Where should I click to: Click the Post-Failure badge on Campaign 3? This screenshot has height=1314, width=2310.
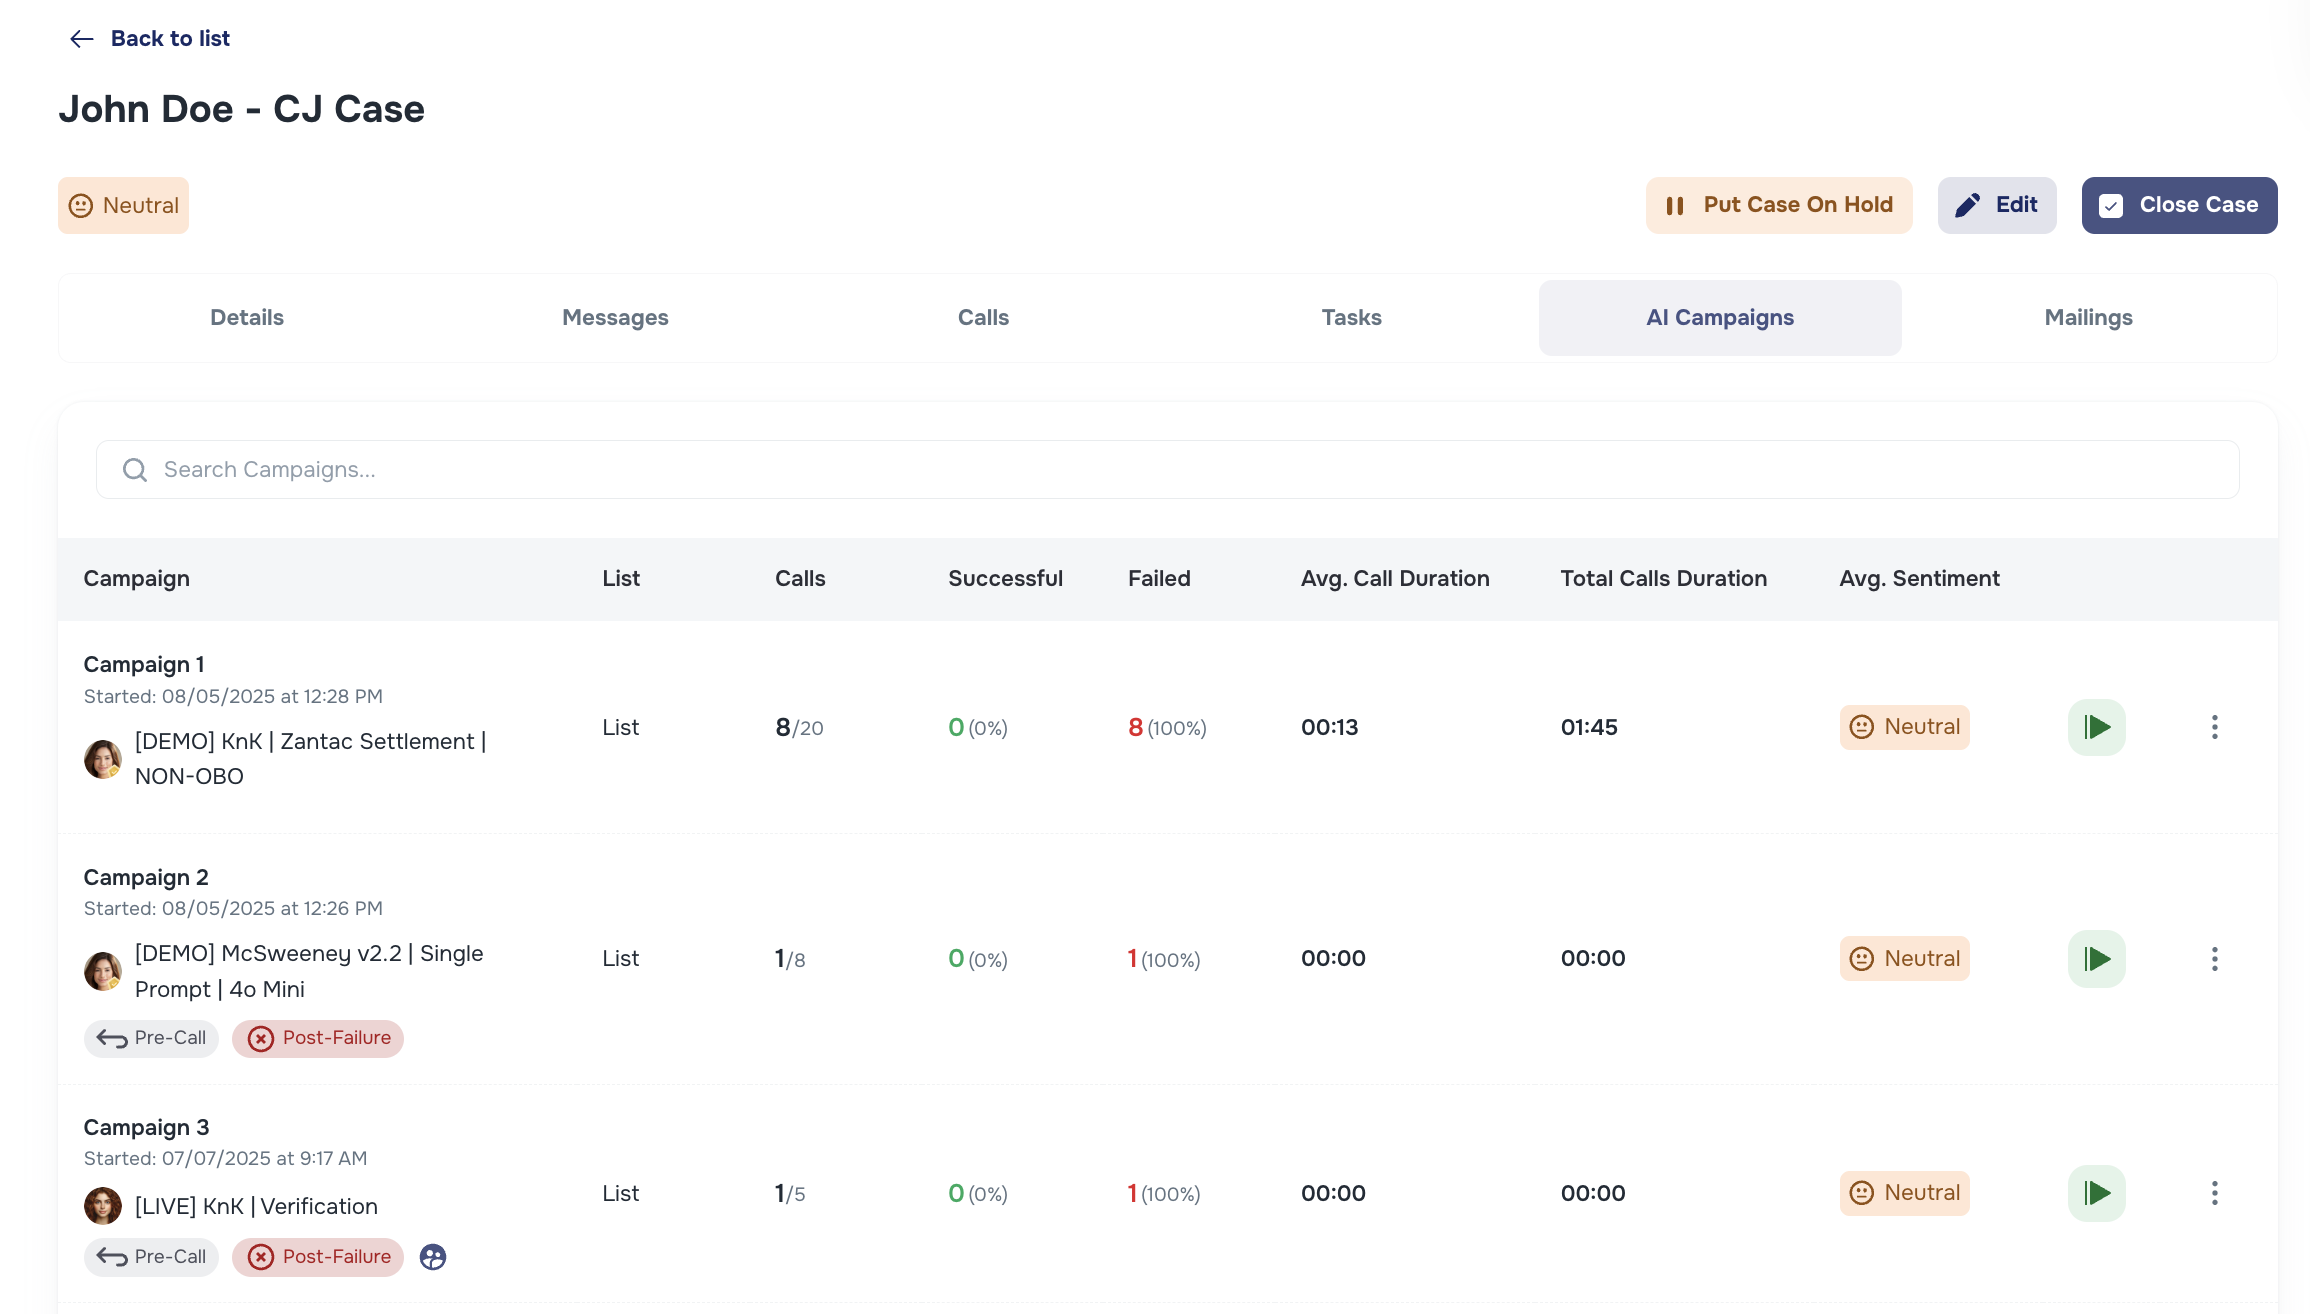tap(318, 1257)
